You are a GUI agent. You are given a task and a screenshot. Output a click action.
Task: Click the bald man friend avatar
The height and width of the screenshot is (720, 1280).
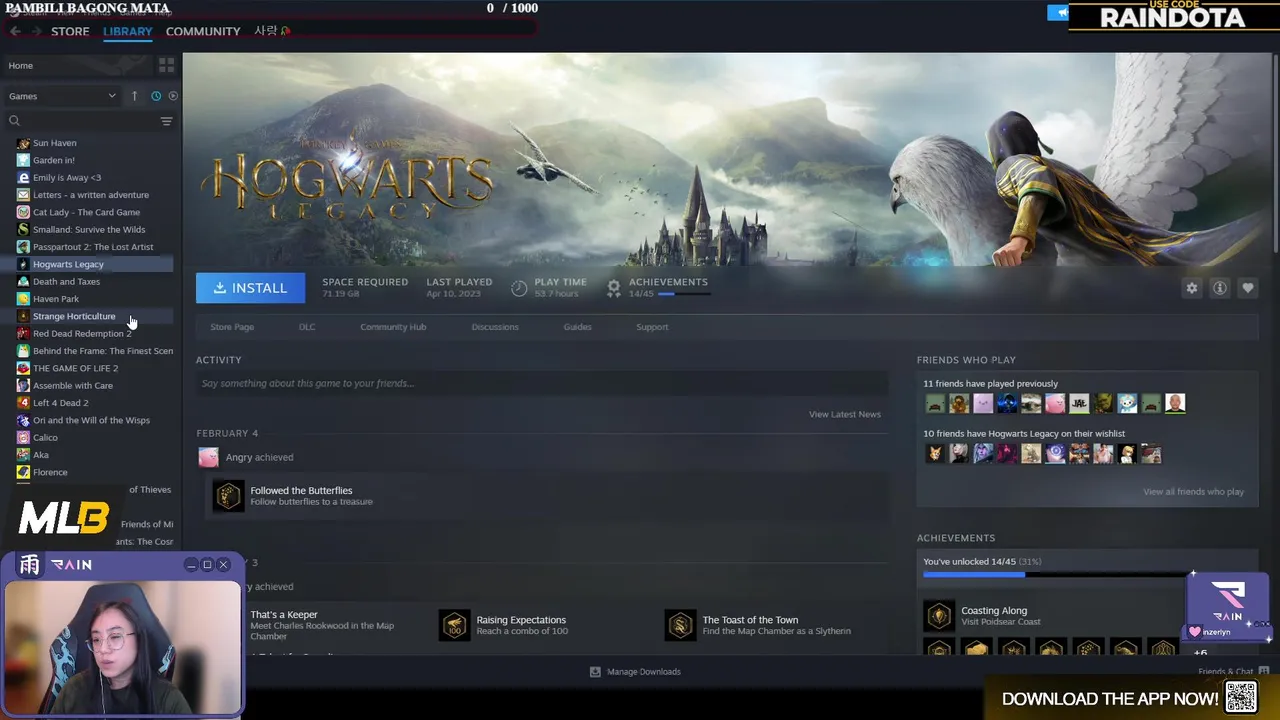tap(1175, 404)
